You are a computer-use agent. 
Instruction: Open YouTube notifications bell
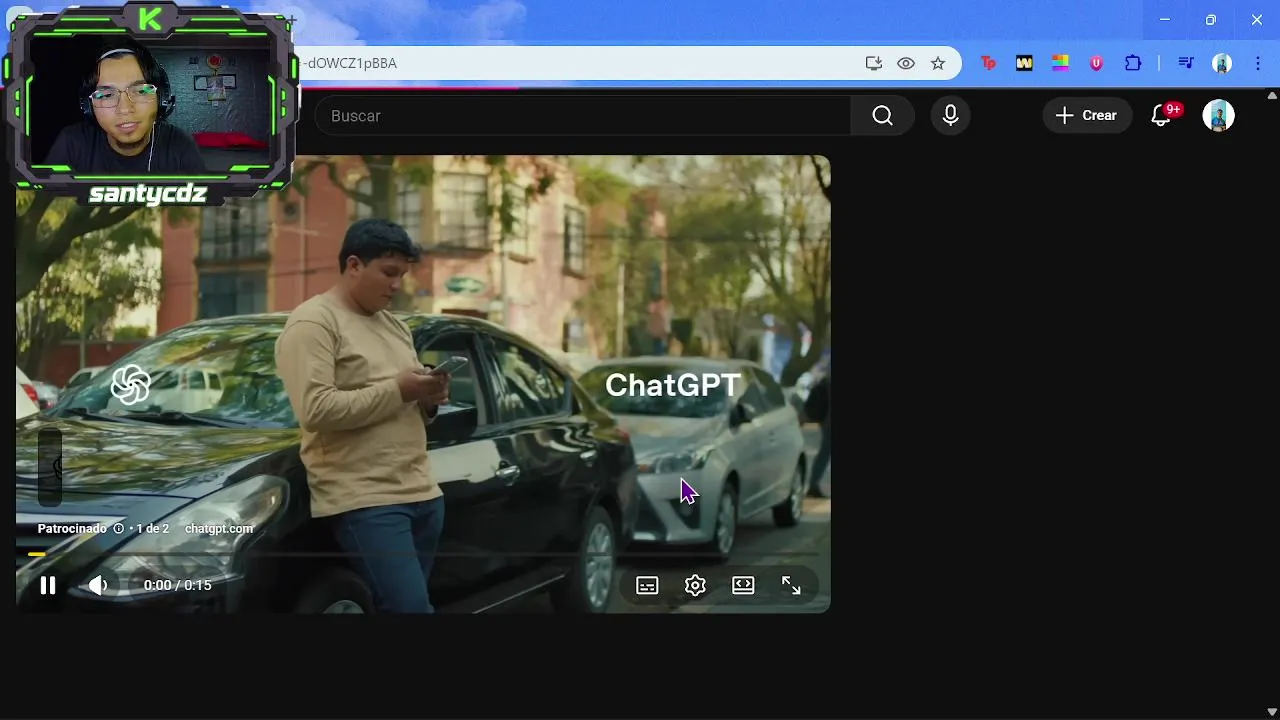point(1161,116)
